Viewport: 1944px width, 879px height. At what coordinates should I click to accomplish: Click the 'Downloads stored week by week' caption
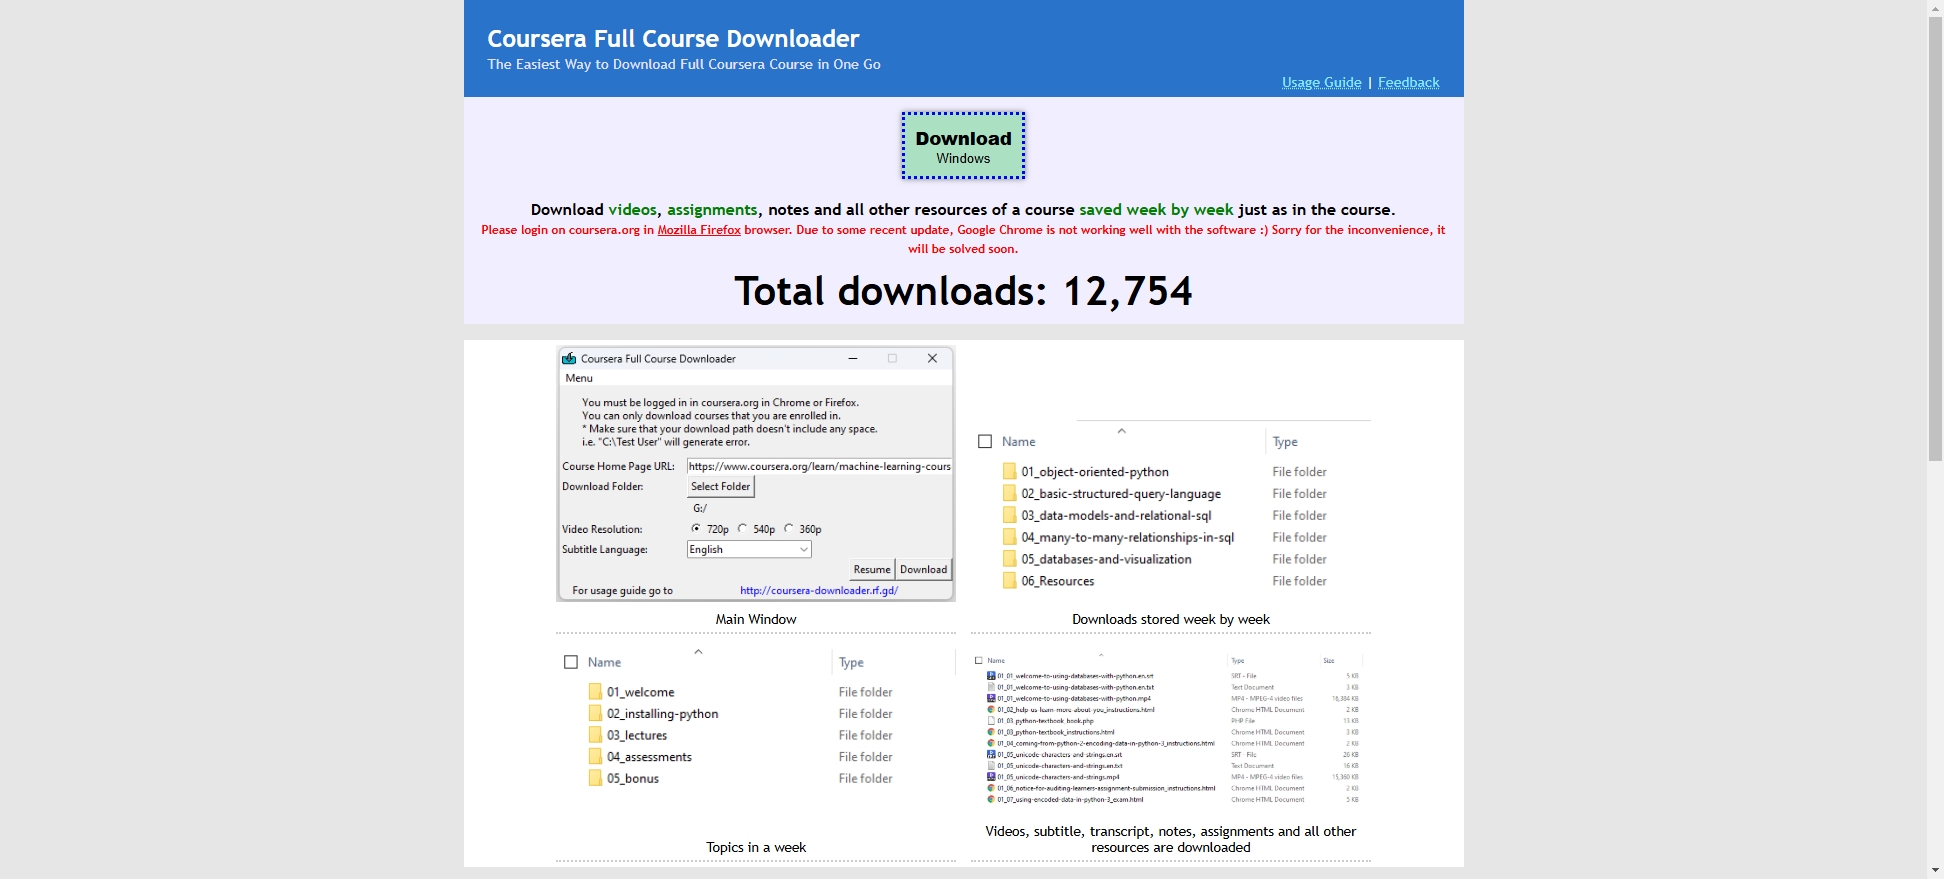click(x=1171, y=619)
